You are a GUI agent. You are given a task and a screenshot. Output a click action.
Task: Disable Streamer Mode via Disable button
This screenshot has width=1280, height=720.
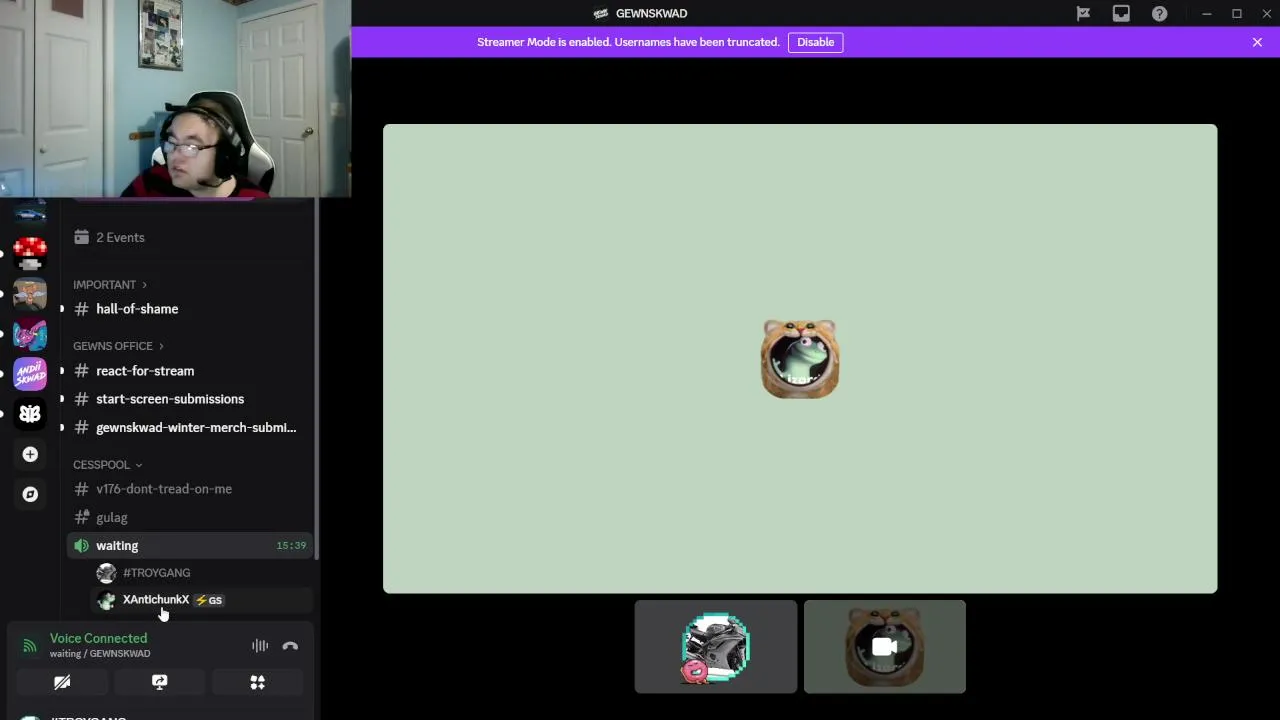click(x=815, y=42)
